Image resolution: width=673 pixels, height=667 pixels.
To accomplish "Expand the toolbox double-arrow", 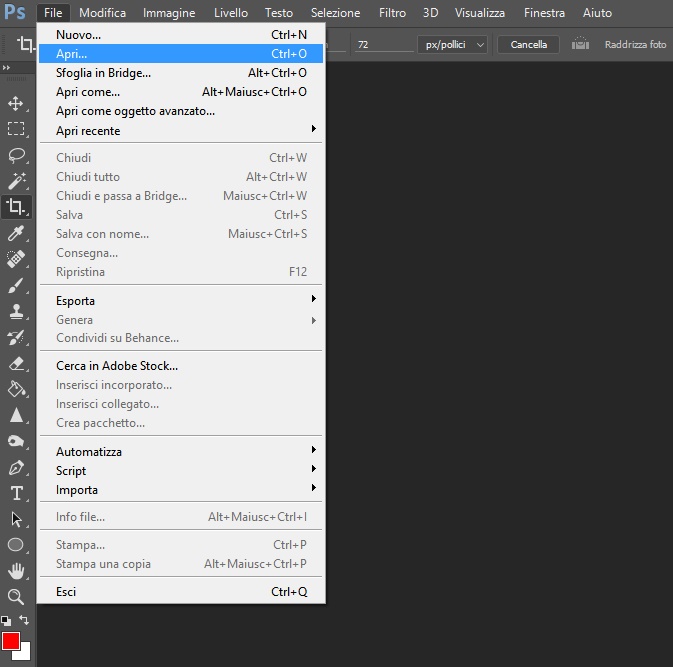I will [6, 67].
